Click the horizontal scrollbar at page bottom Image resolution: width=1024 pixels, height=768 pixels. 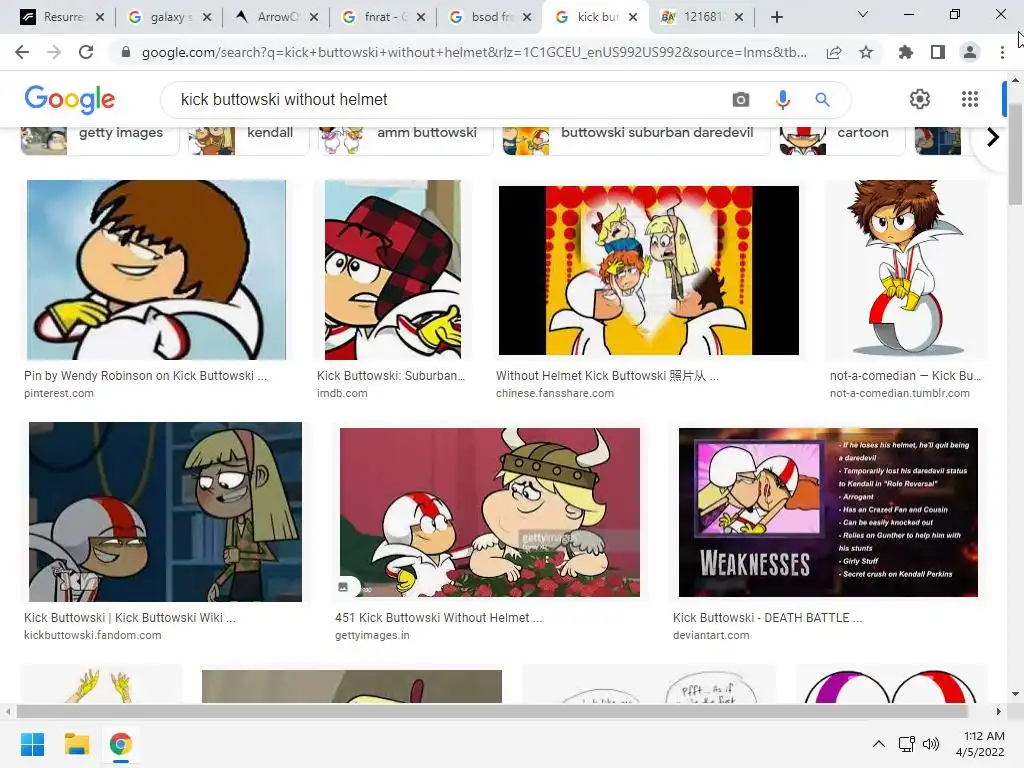pyautogui.click(x=492, y=711)
